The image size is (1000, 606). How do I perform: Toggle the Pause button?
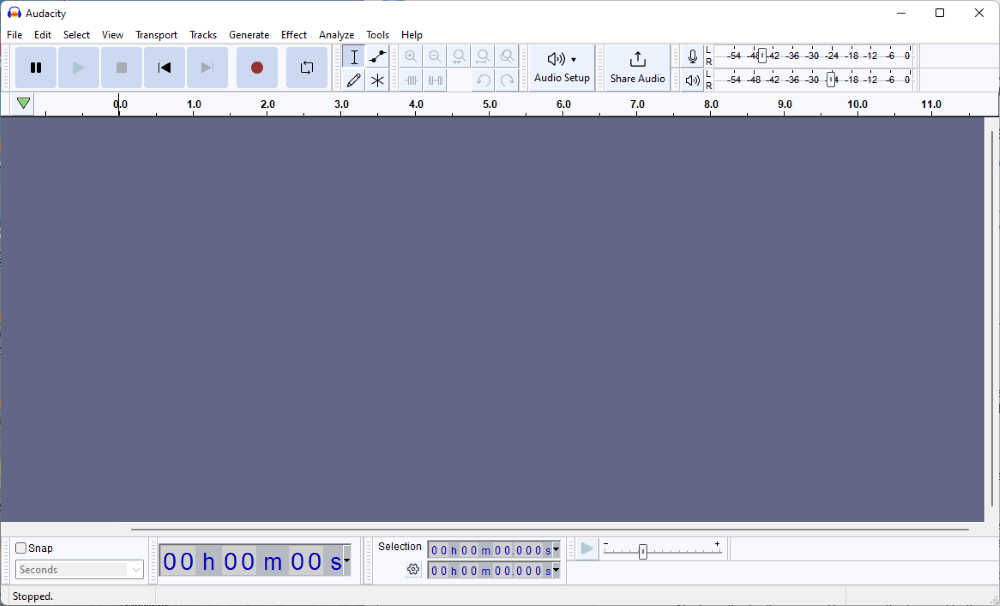click(x=36, y=68)
